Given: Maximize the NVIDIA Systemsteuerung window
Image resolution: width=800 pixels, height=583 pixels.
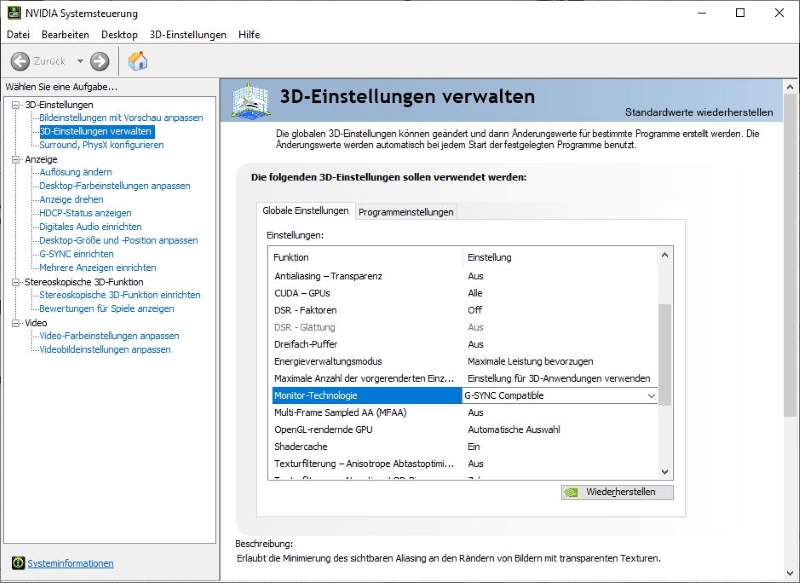Looking at the screenshot, I should (x=740, y=13).
